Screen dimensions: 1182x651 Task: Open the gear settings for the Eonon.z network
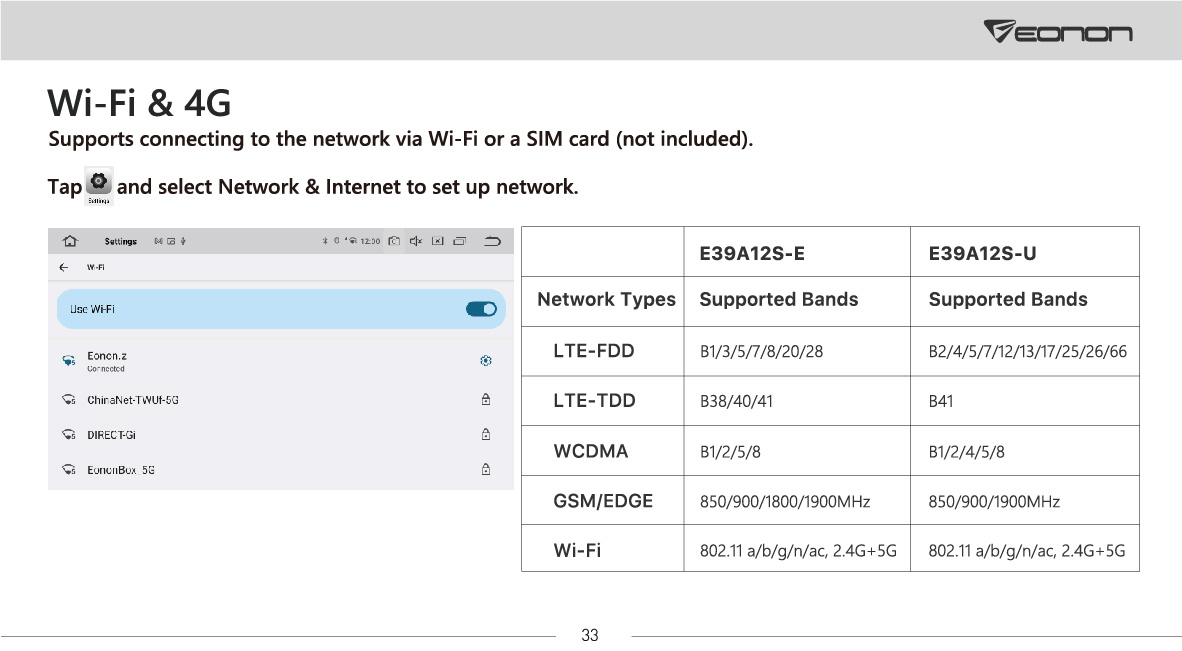(486, 361)
